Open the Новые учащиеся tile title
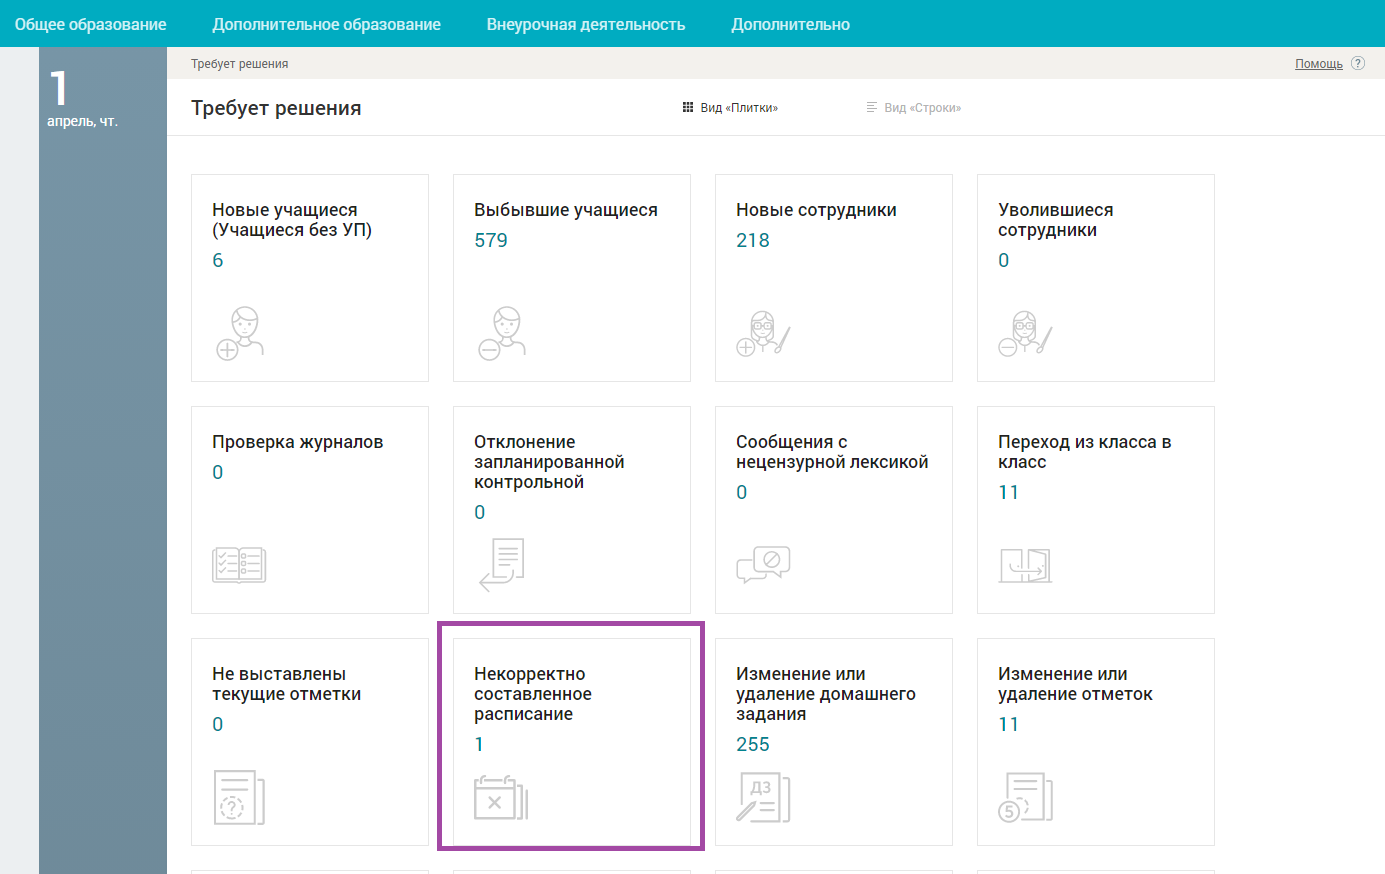The height and width of the screenshot is (874, 1385). point(292,220)
